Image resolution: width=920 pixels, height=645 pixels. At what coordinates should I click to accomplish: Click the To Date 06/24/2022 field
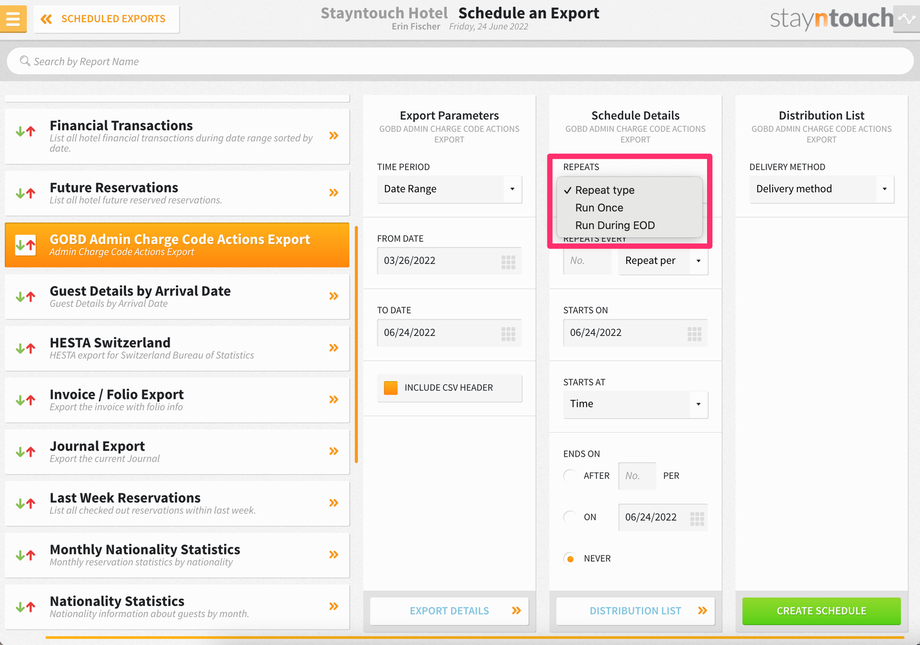pos(449,333)
